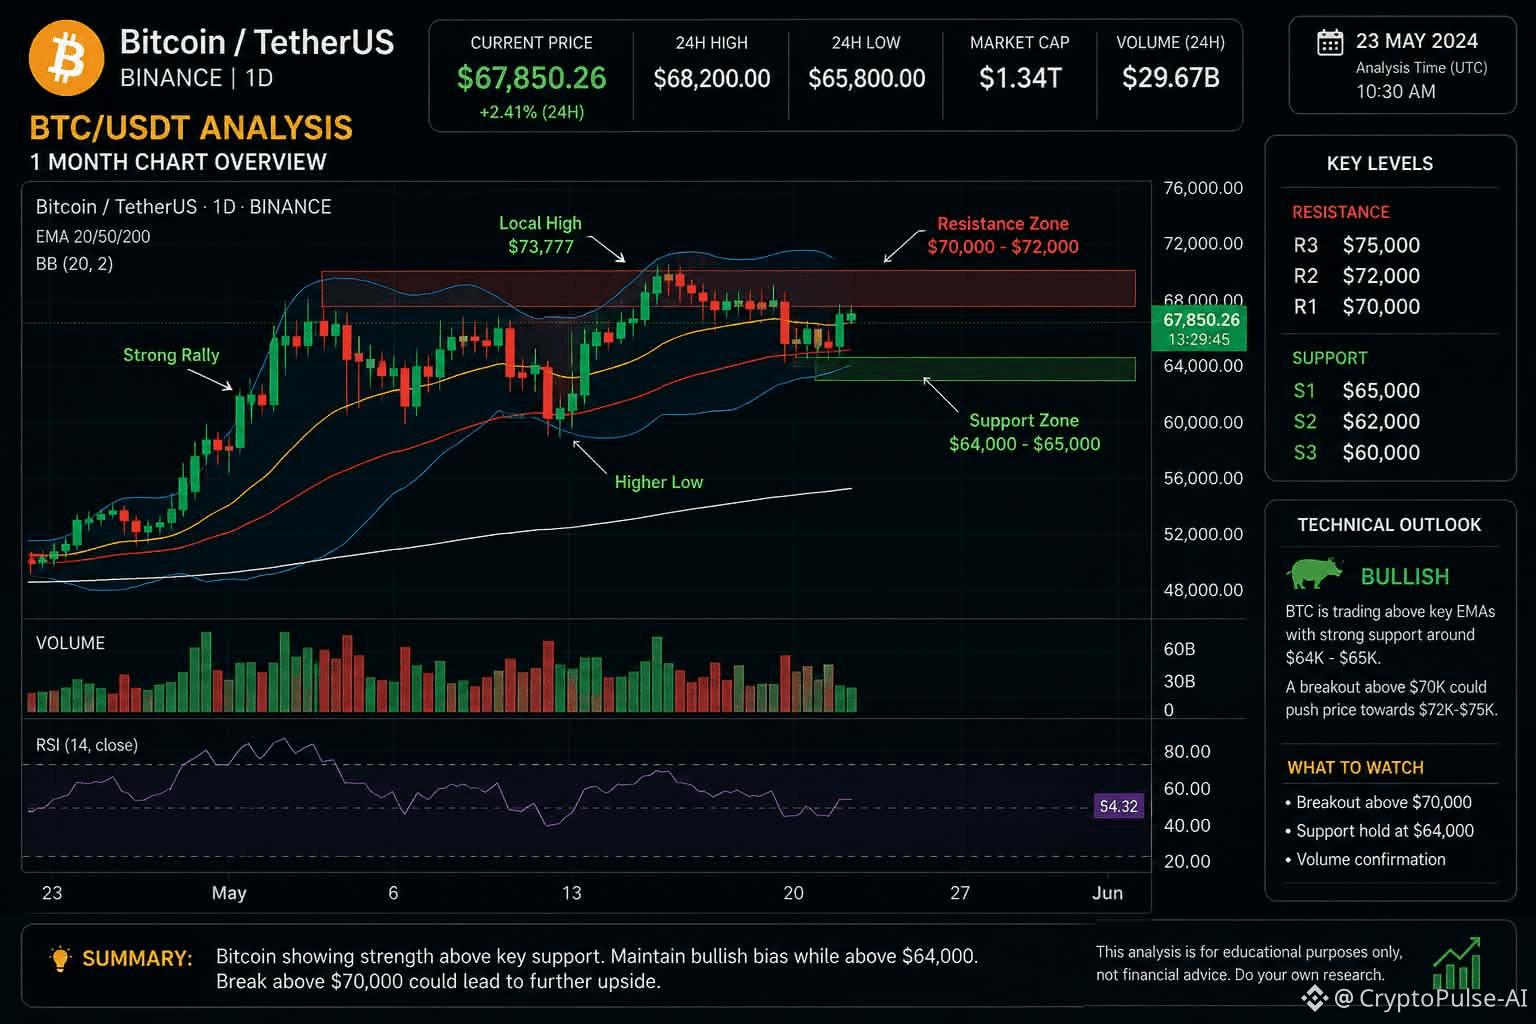Click the 'Local High $73,777' annotation
Viewport: 1536px width, 1024px height.
(540, 235)
